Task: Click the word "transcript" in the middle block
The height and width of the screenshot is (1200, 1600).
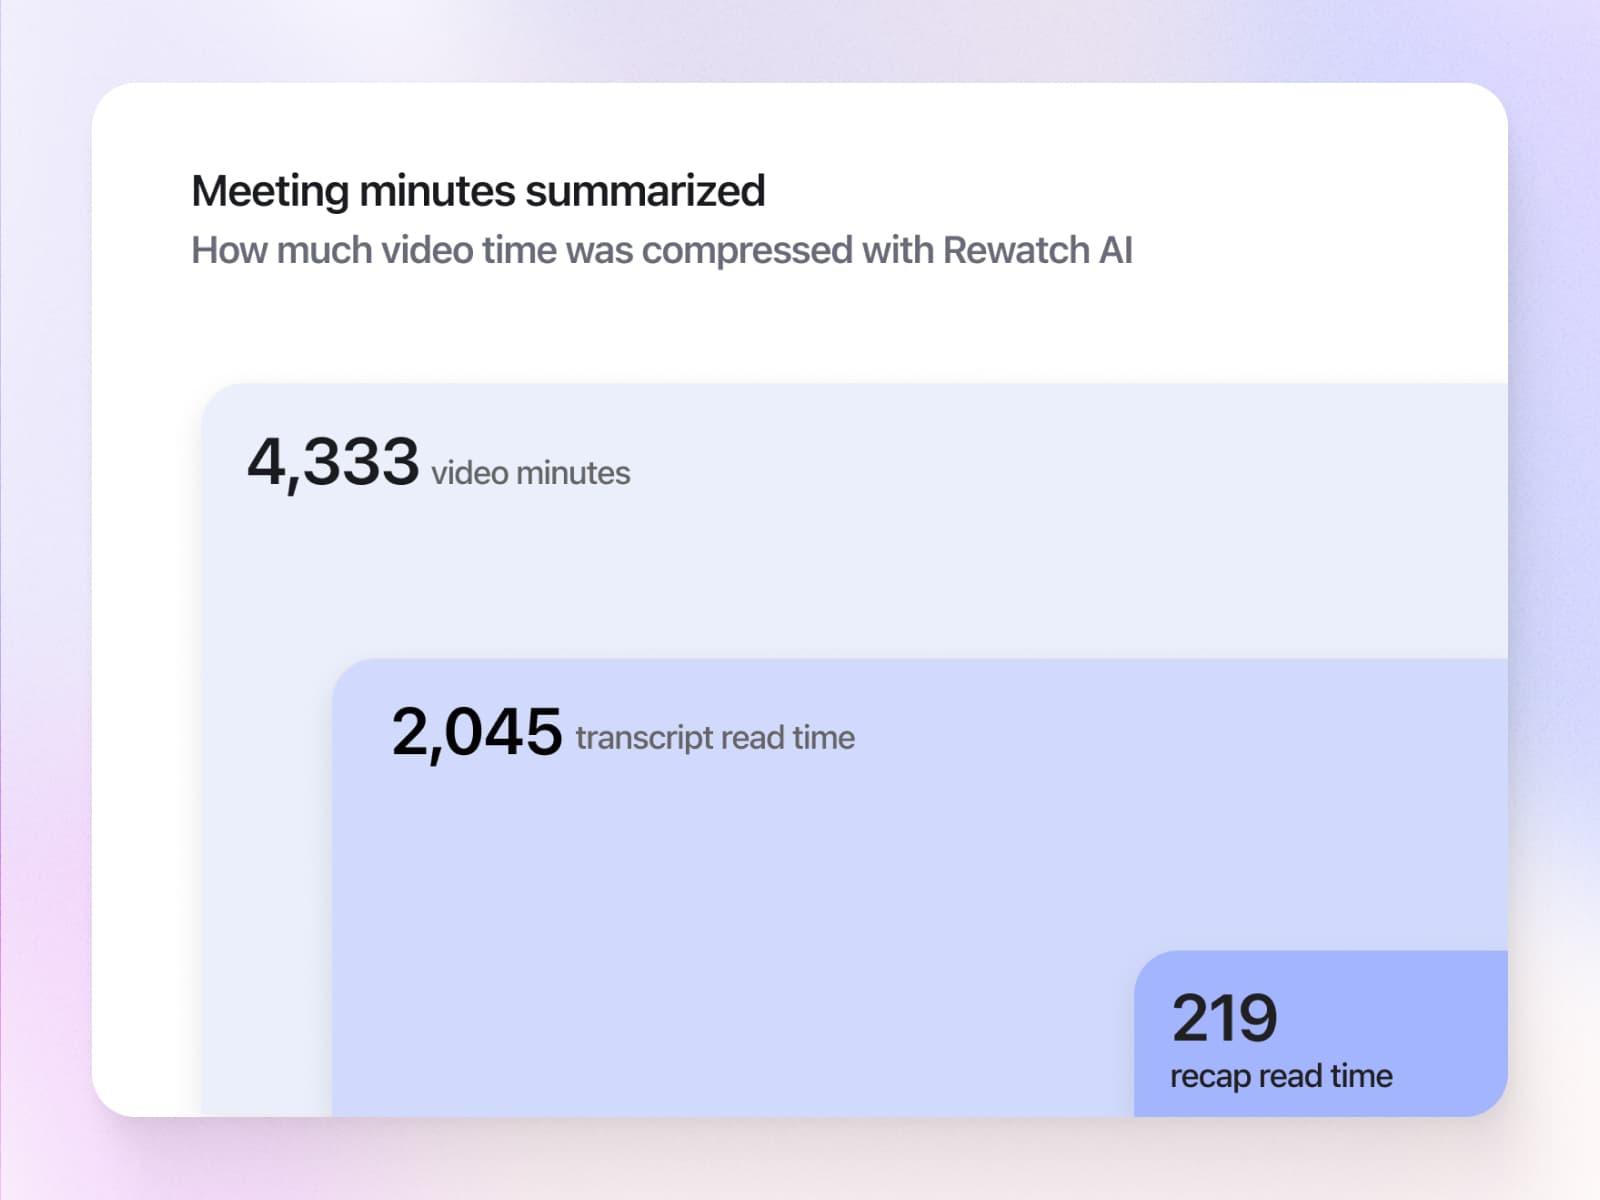Action: pyautogui.click(x=643, y=738)
